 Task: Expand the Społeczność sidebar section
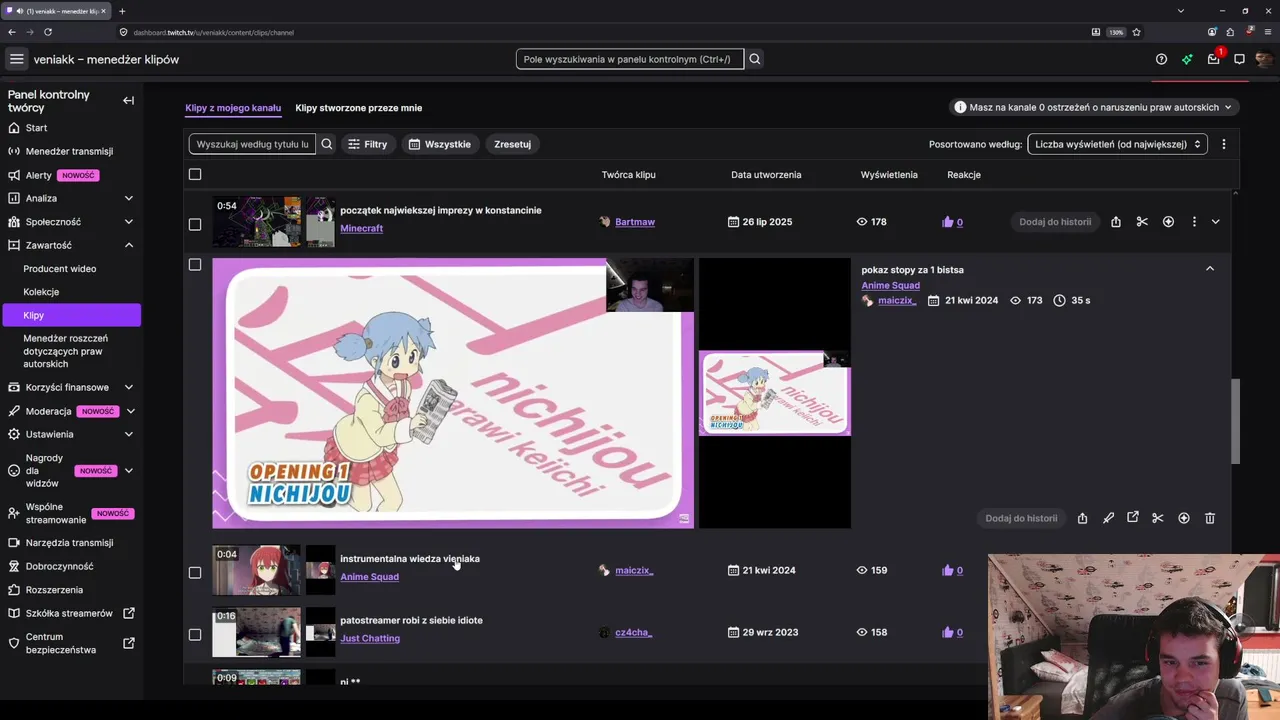pos(128,222)
